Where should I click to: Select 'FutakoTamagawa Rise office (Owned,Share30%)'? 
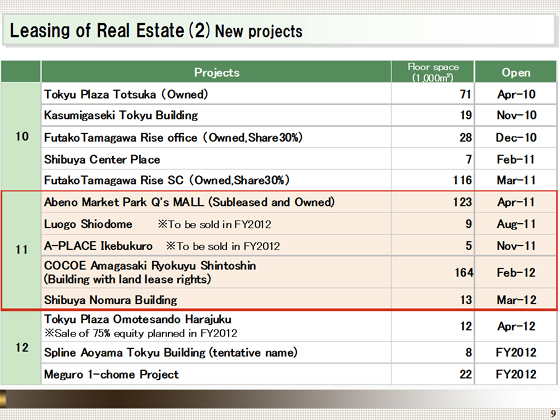click(173, 138)
